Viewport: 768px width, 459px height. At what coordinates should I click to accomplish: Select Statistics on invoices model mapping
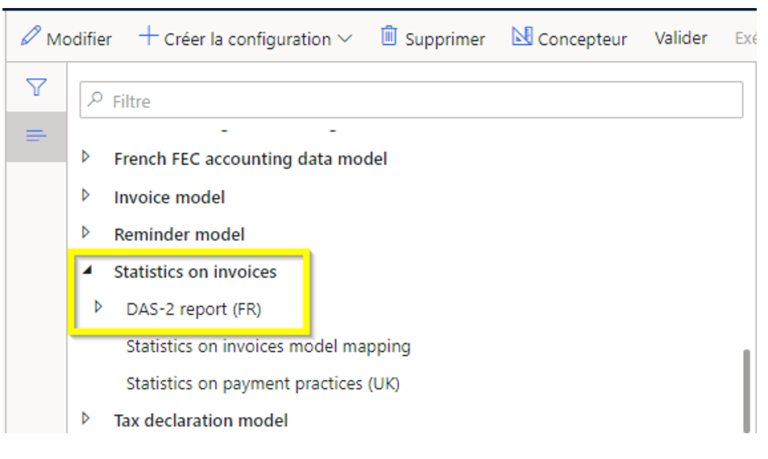(x=268, y=346)
